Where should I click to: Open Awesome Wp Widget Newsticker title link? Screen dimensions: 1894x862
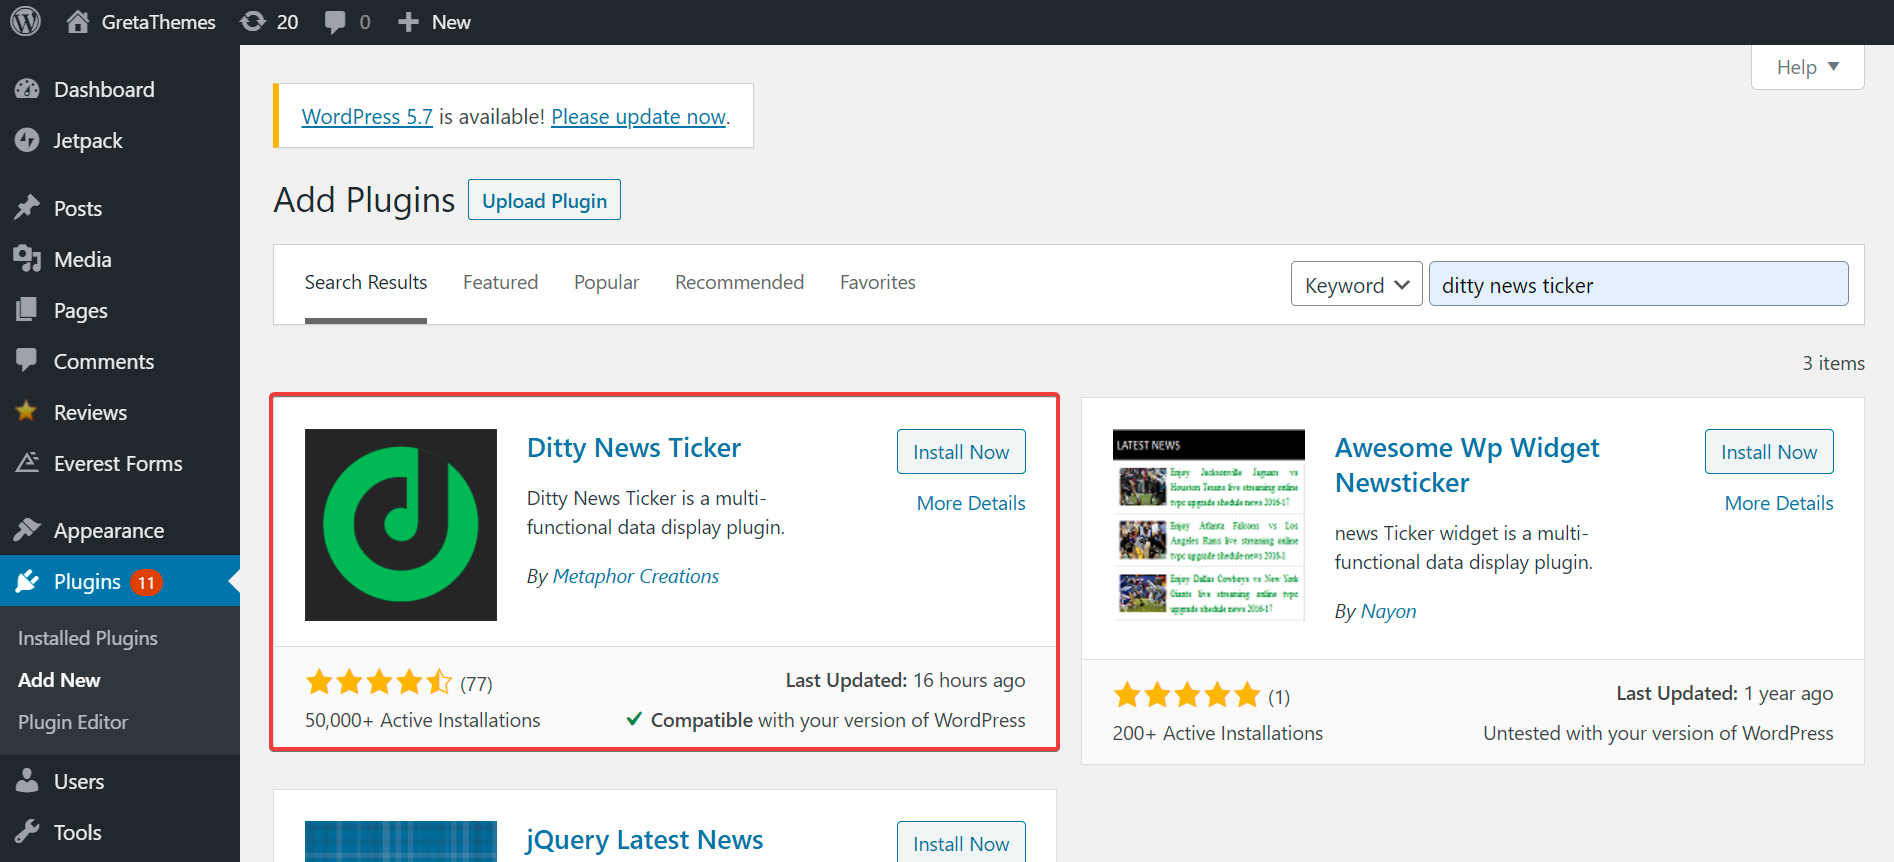tap(1467, 465)
